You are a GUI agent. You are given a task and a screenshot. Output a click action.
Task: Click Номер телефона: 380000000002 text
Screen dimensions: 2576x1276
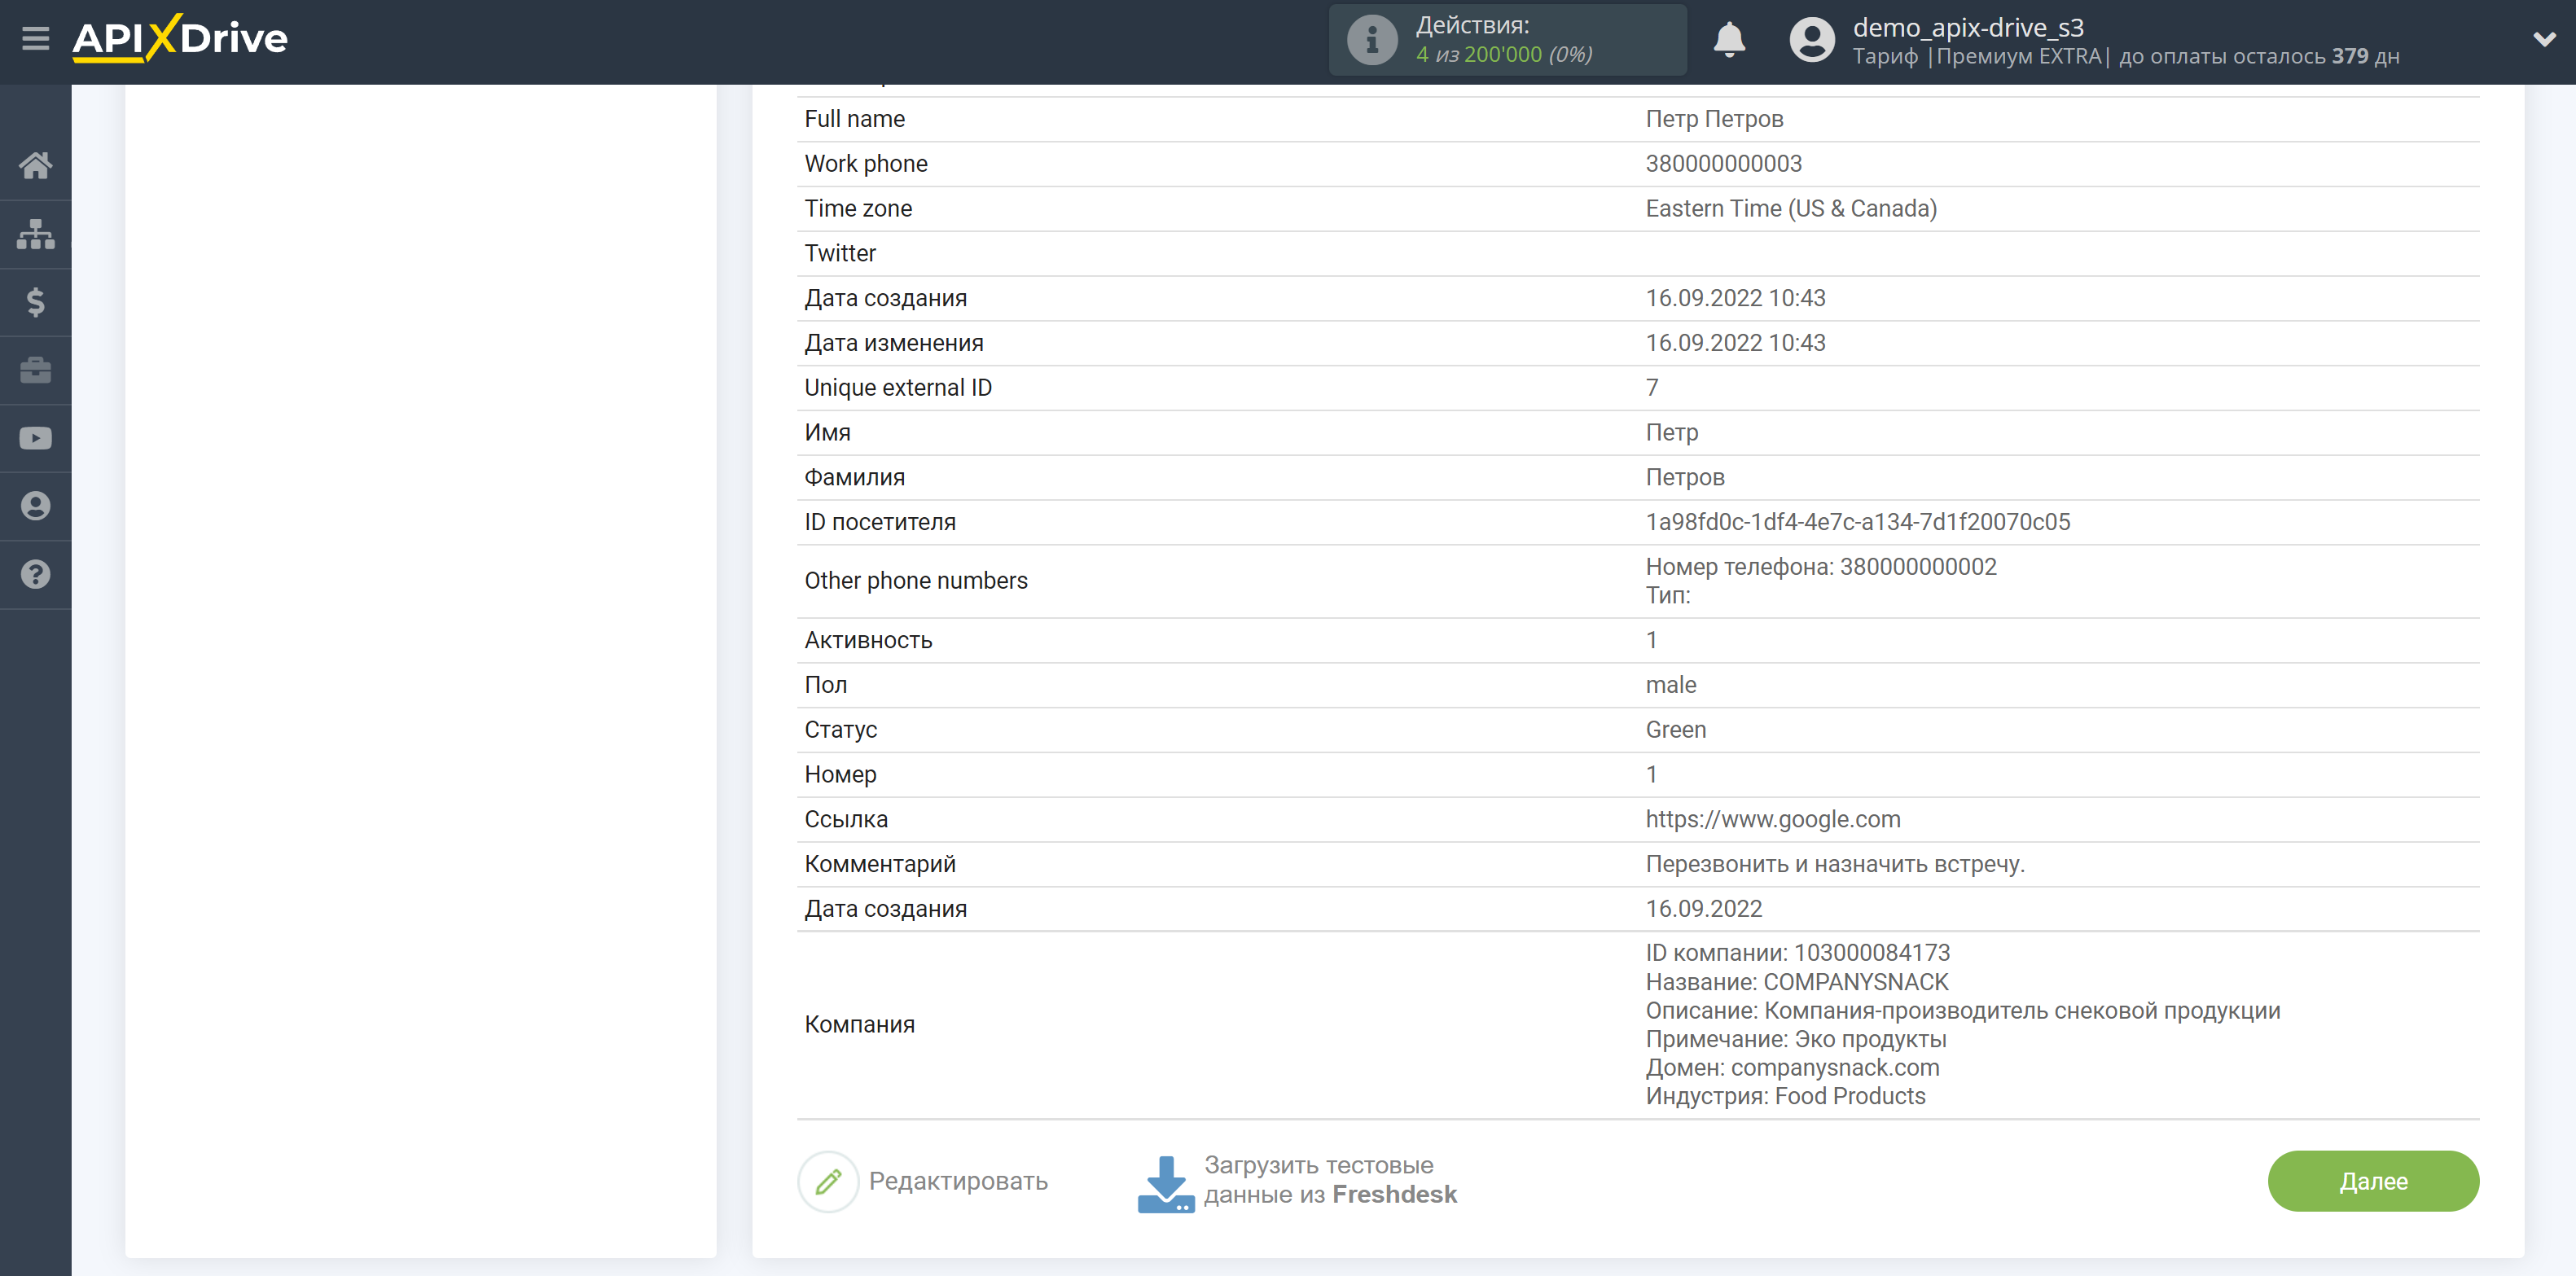point(1821,567)
